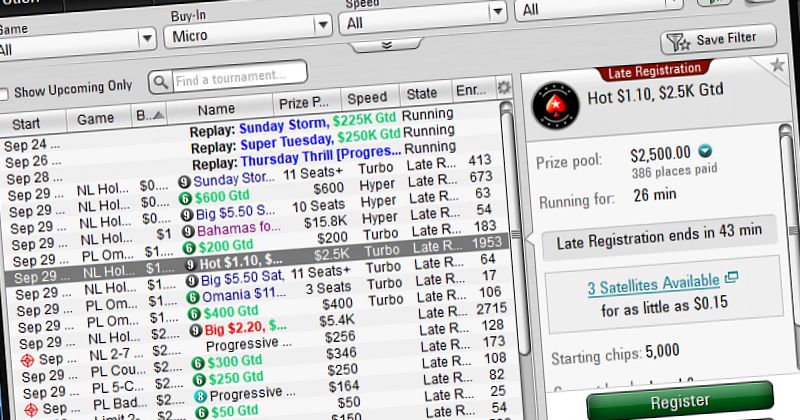Expand more filters with the double chevron
Screen dimensions: 800x420
(x=385, y=46)
